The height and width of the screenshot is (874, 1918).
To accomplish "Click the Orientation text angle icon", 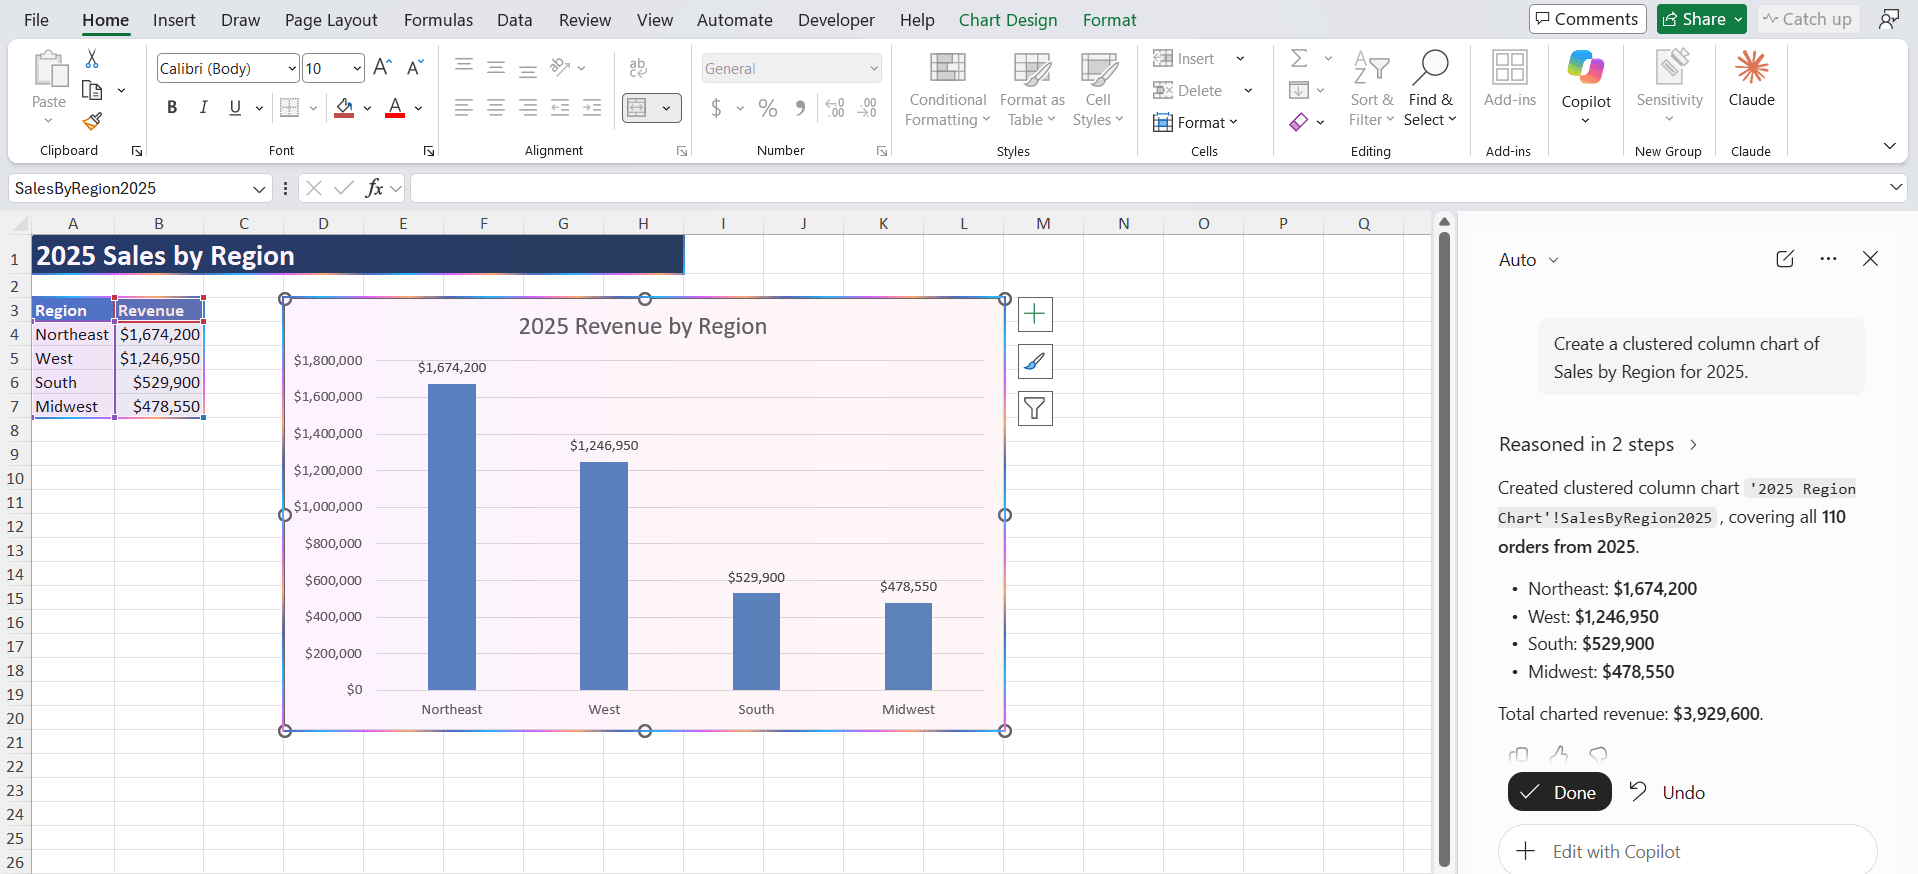I will coord(560,67).
